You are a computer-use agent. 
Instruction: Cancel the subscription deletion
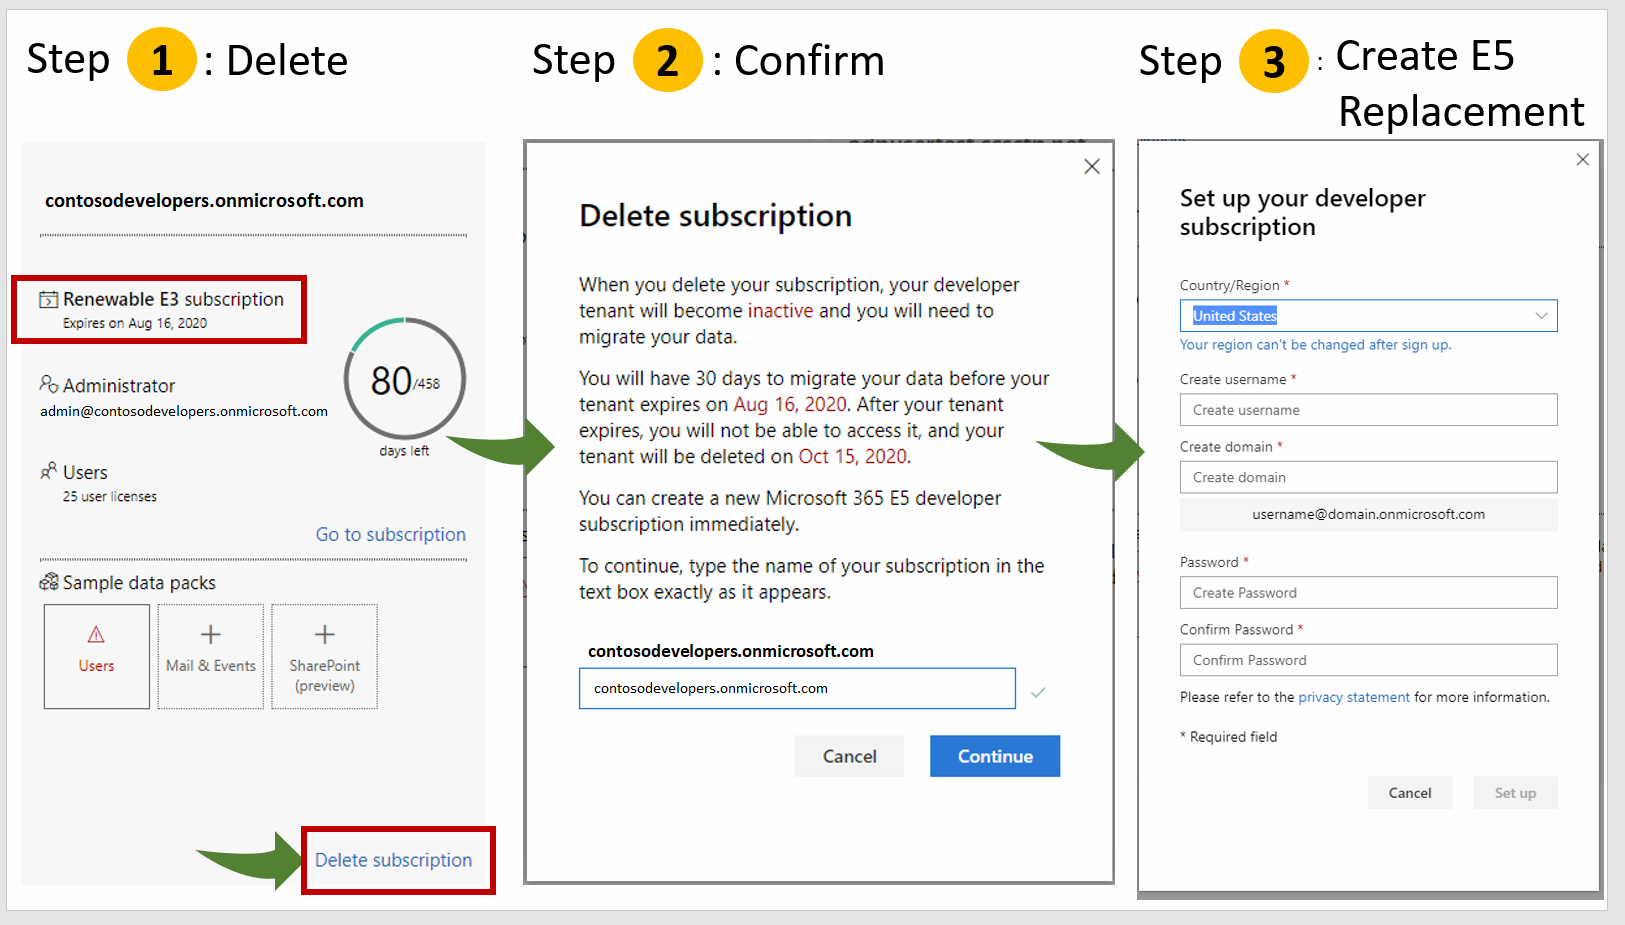pyautogui.click(x=849, y=756)
